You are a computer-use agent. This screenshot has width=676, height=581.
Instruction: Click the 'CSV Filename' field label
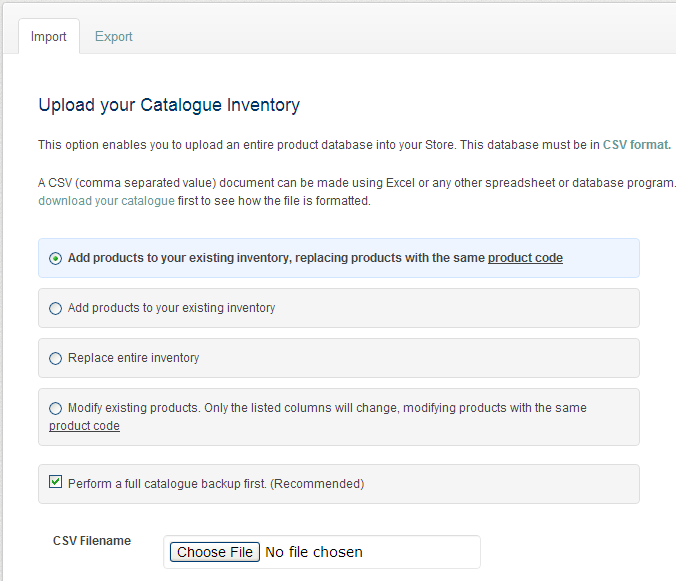pos(92,540)
